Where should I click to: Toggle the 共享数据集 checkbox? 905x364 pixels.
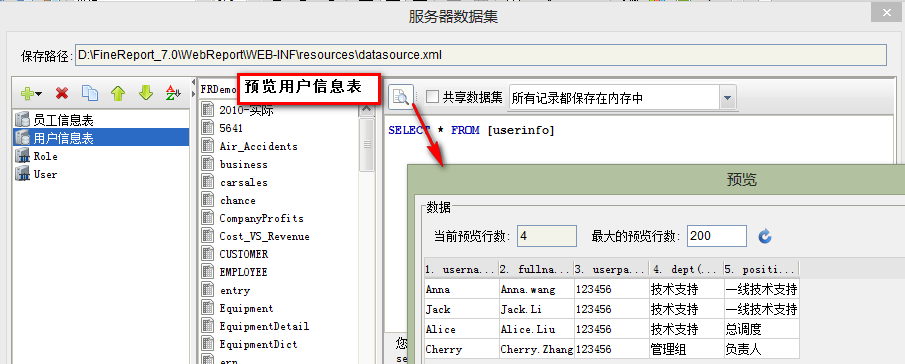[x=432, y=97]
